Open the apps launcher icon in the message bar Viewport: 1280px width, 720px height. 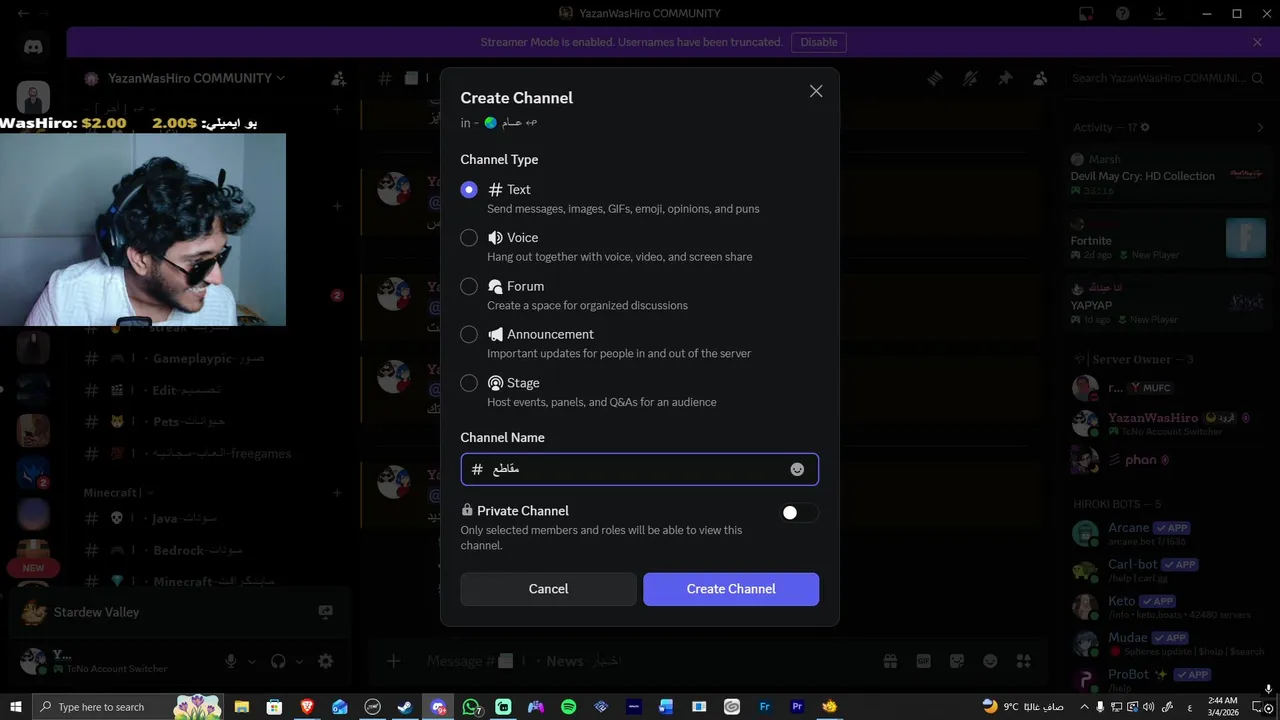[x=1023, y=661]
